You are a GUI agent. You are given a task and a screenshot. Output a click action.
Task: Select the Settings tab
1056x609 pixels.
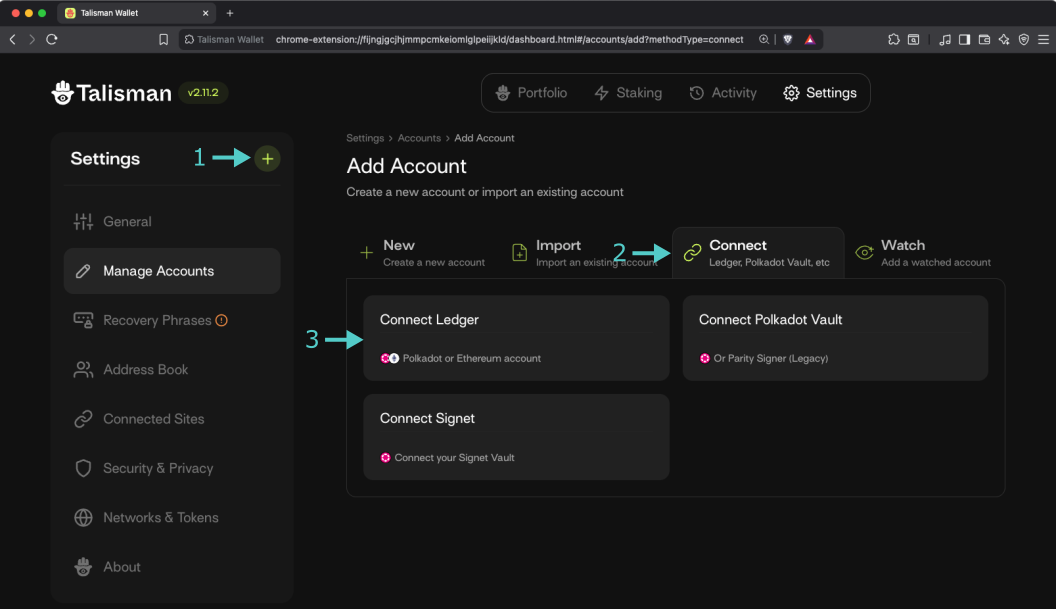[x=820, y=93]
